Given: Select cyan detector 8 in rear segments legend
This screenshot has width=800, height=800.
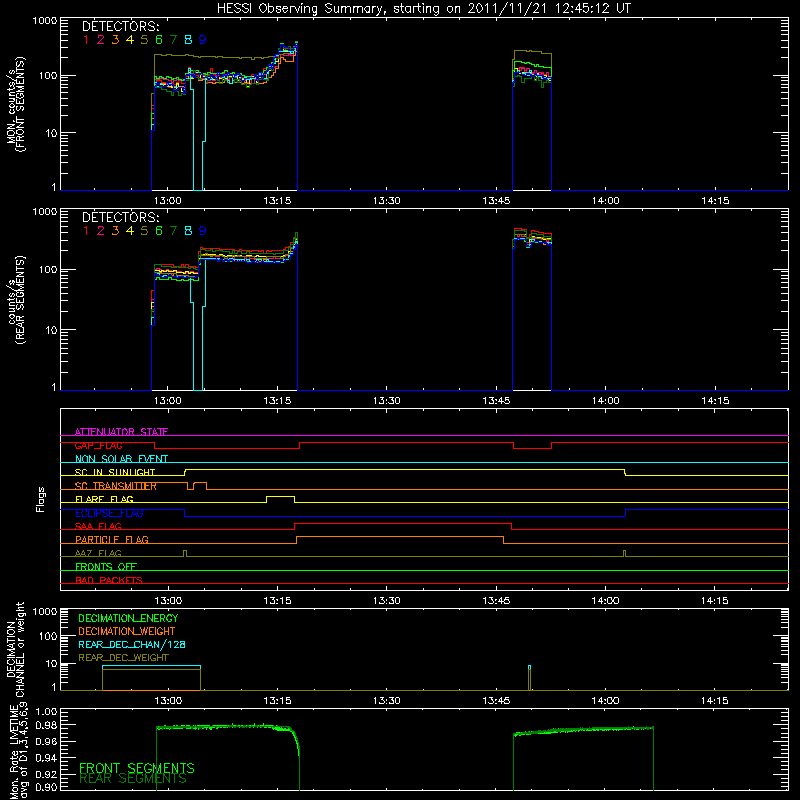Looking at the screenshot, I should [188, 231].
